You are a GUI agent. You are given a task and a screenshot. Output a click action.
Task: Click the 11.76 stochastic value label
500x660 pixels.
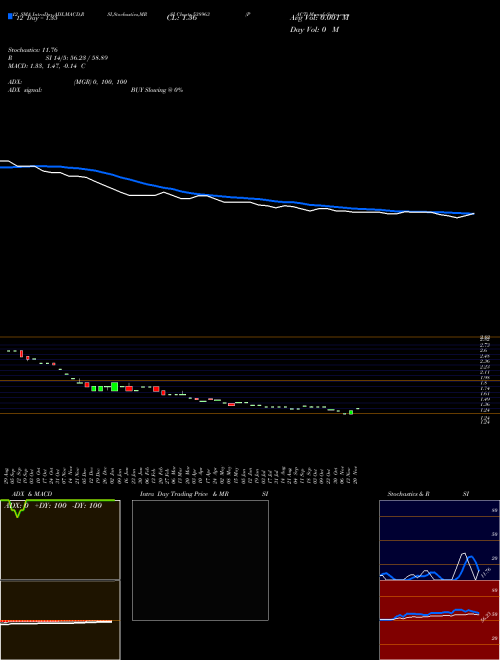coord(485,572)
